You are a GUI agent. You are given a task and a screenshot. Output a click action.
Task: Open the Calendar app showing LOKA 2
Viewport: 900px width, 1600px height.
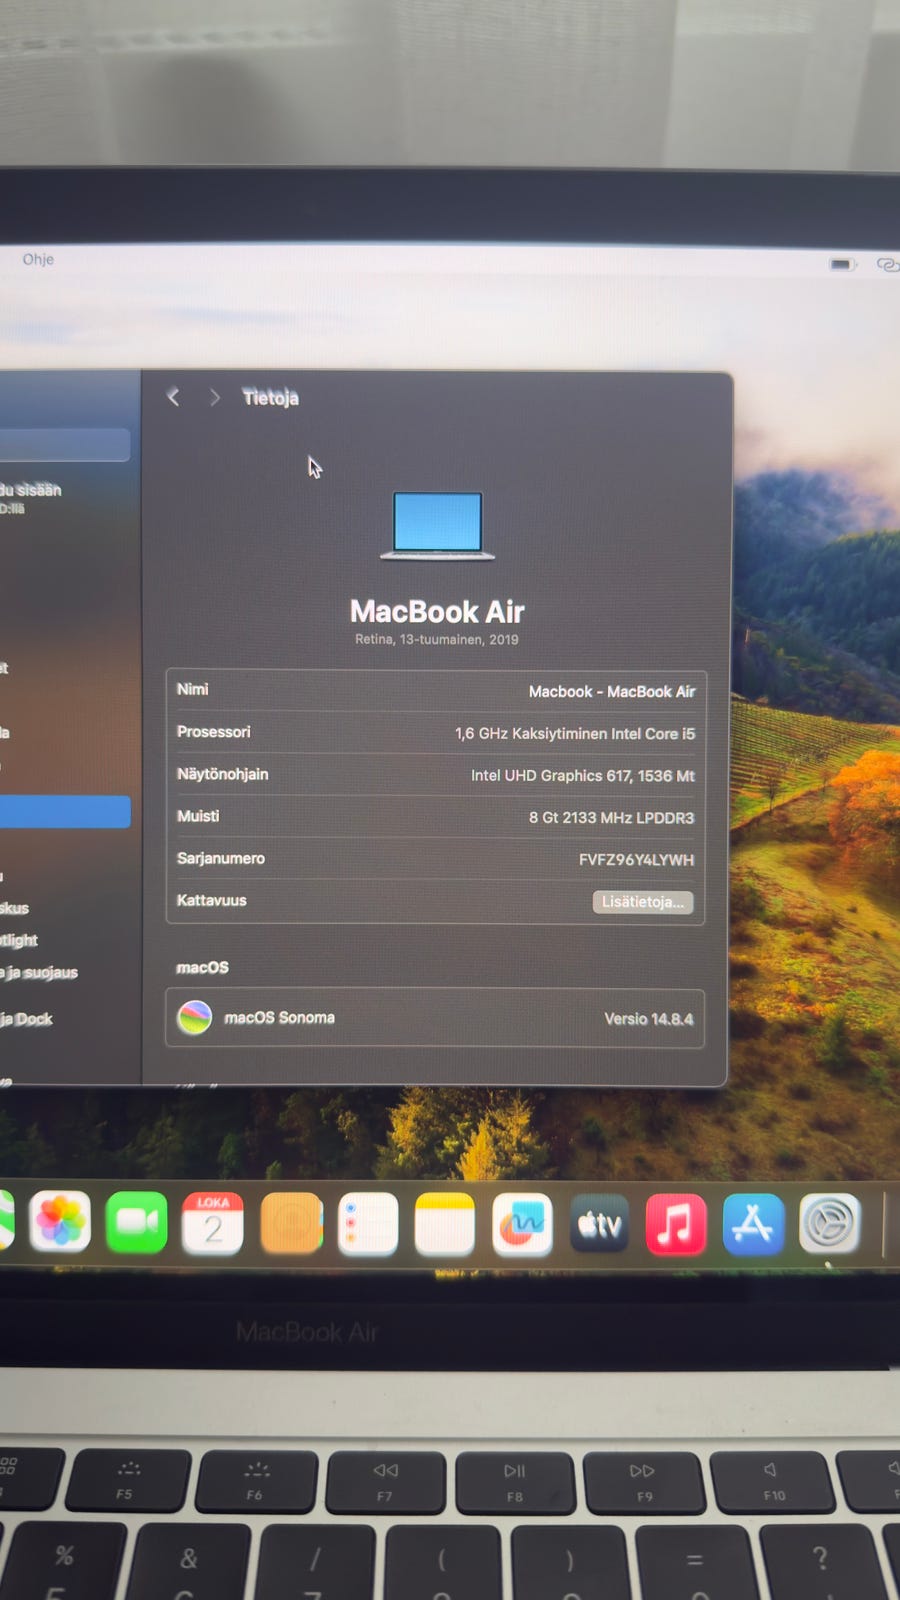(x=213, y=1223)
